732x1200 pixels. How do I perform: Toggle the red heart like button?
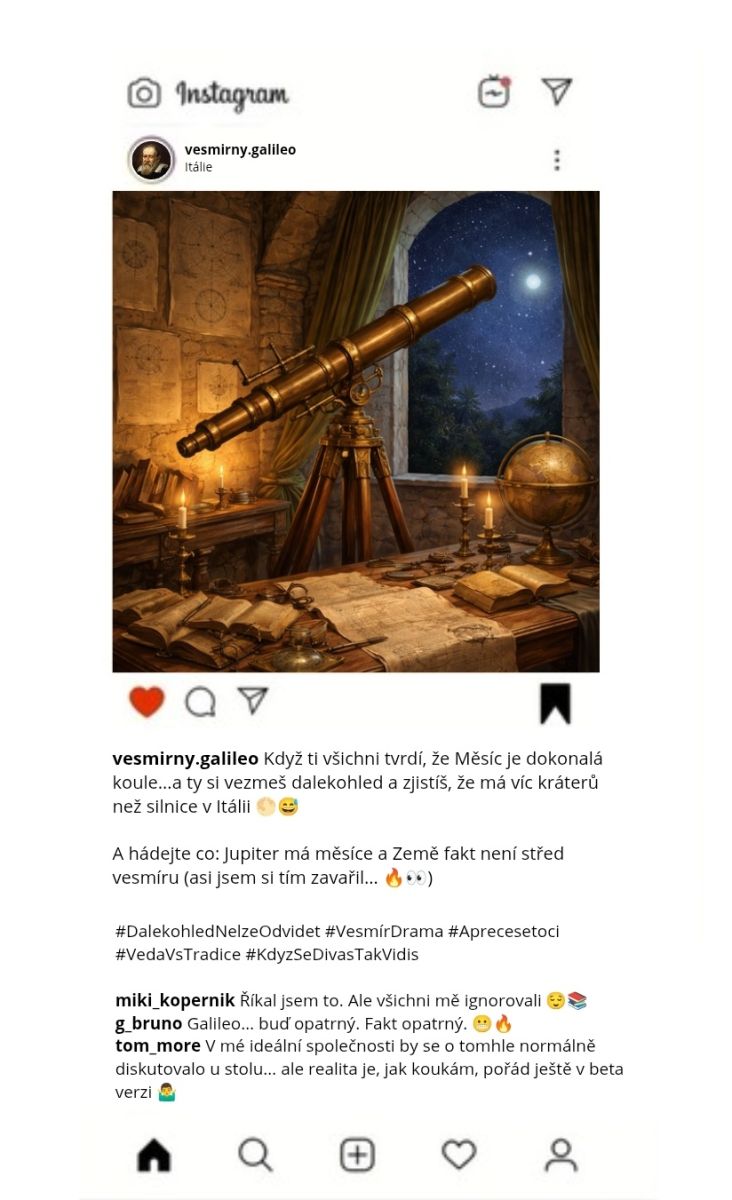pyautogui.click(x=147, y=702)
